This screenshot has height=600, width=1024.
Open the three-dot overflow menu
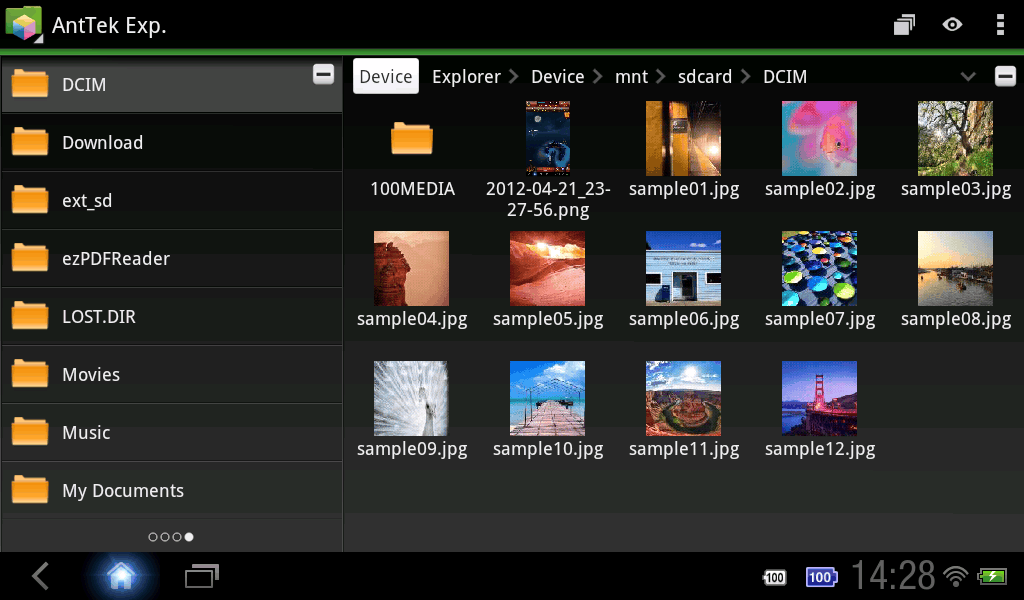point(1000,25)
